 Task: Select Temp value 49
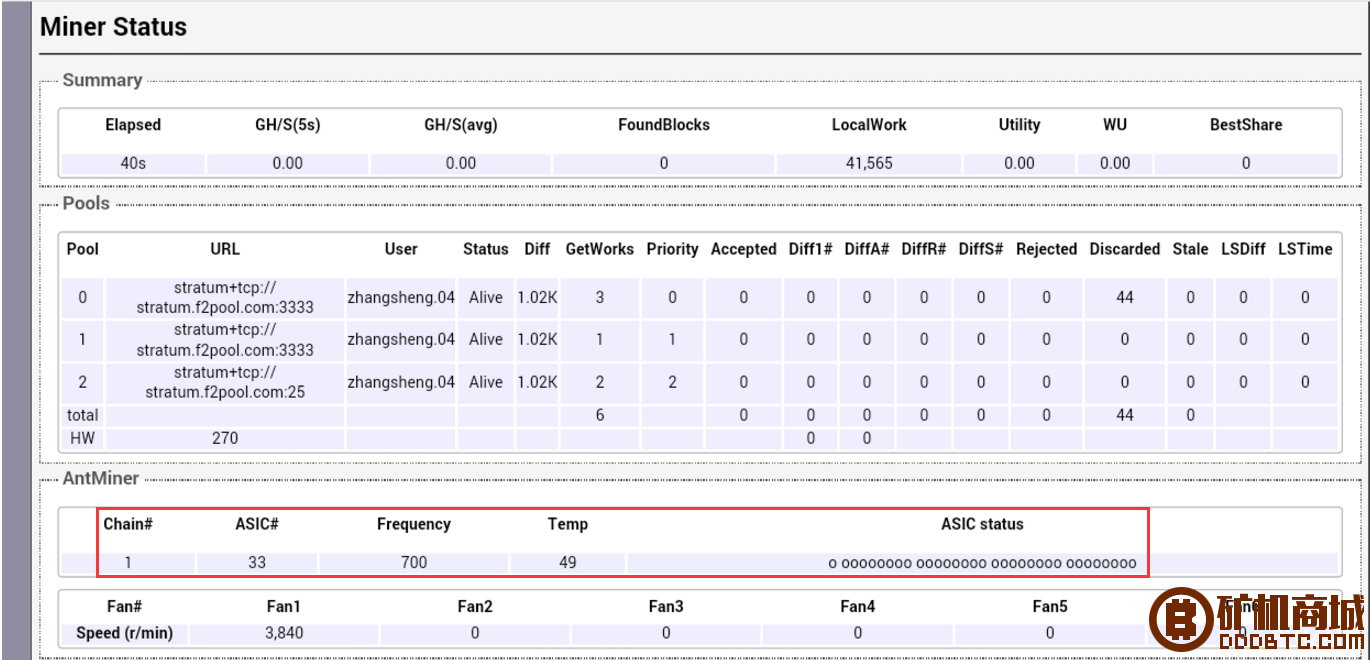tap(568, 562)
